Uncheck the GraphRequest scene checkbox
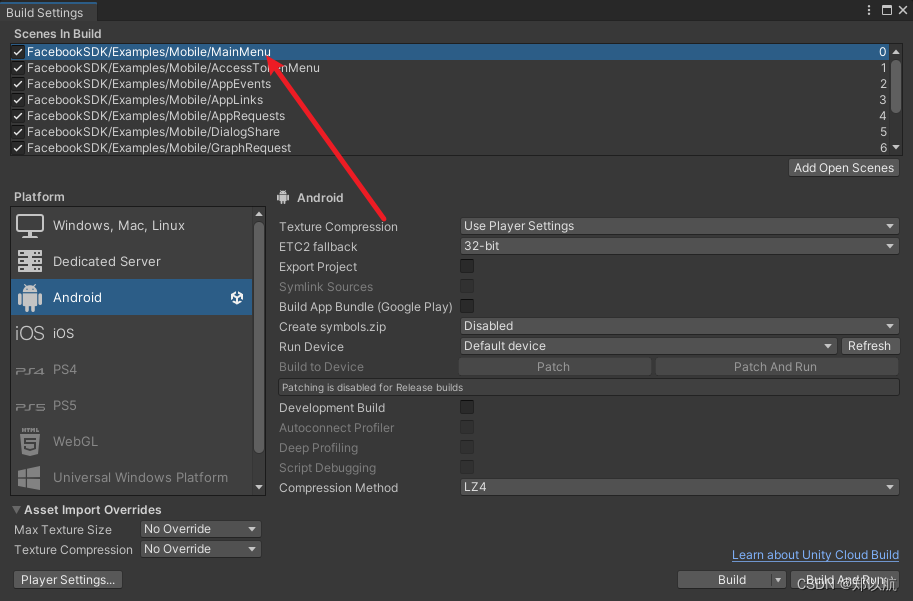The width and height of the screenshot is (913, 601). pyautogui.click(x=18, y=148)
